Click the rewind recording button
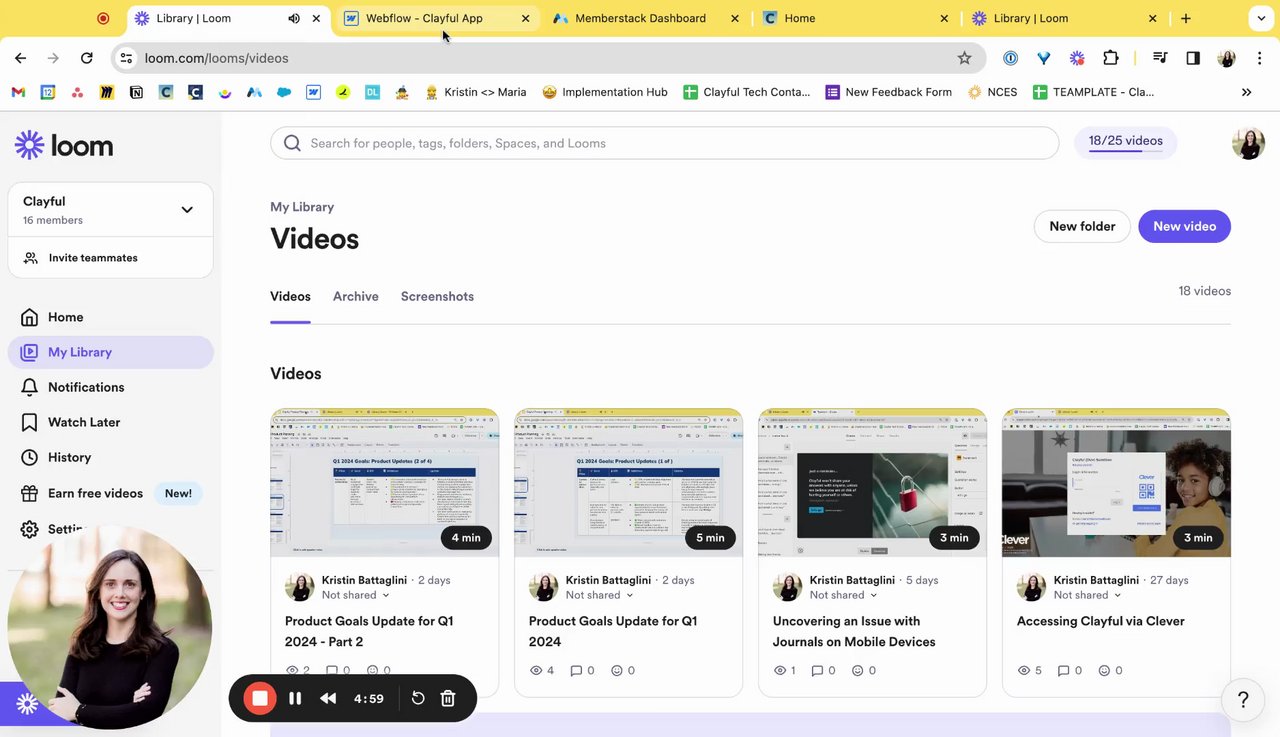The height and width of the screenshot is (737, 1280). click(x=328, y=698)
